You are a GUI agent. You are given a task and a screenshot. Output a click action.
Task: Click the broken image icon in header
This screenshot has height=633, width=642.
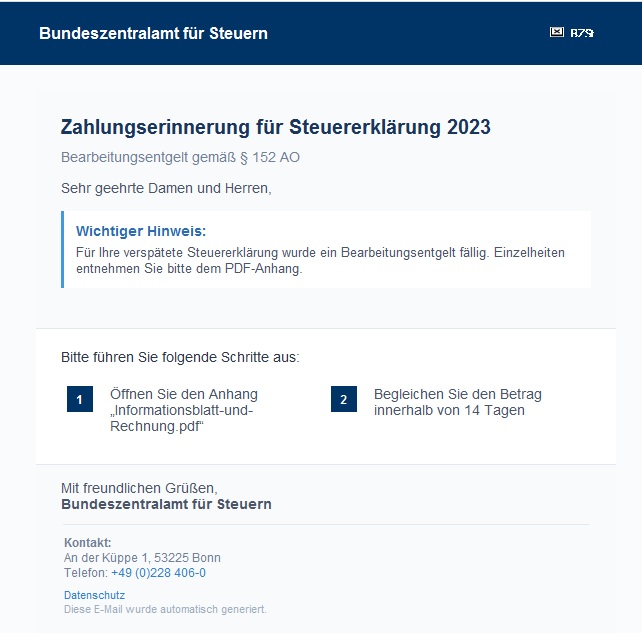click(x=557, y=33)
